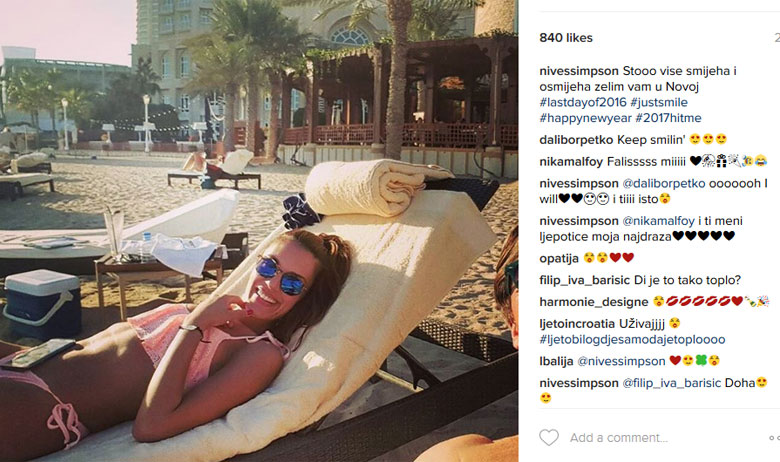Open hashtag #lastdayof2016
Image resolution: width=780 pixels, height=462 pixels.
pyautogui.click(x=583, y=102)
